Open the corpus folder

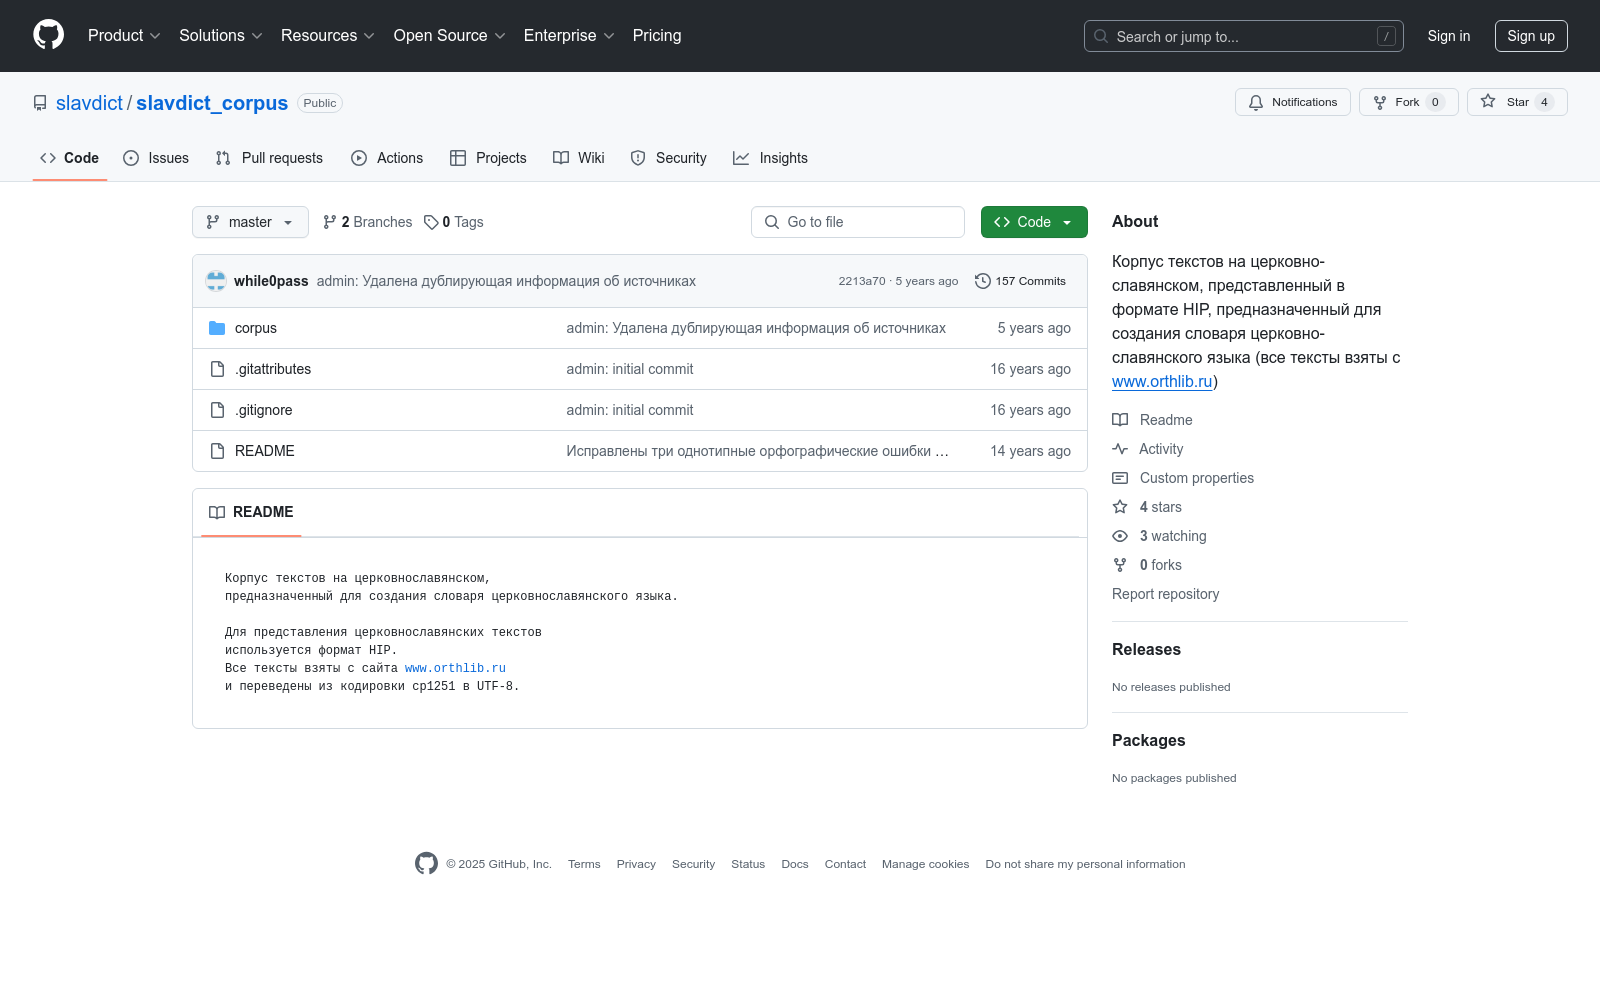coord(256,328)
